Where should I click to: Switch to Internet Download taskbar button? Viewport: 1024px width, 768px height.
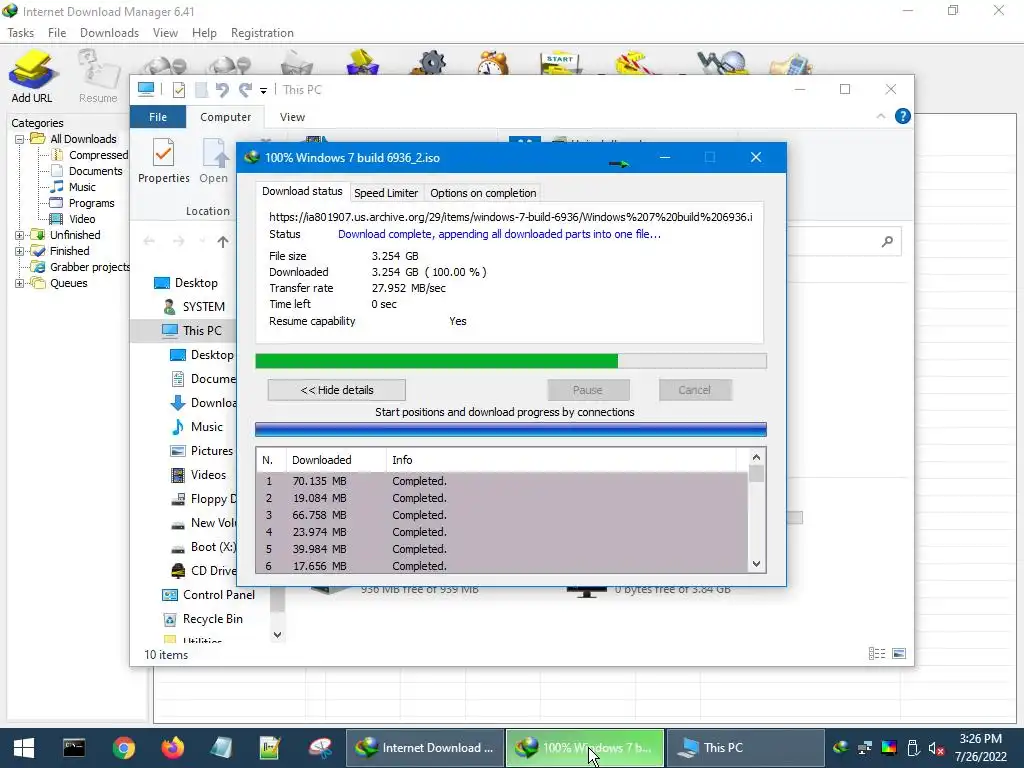pyautogui.click(x=424, y=748)
